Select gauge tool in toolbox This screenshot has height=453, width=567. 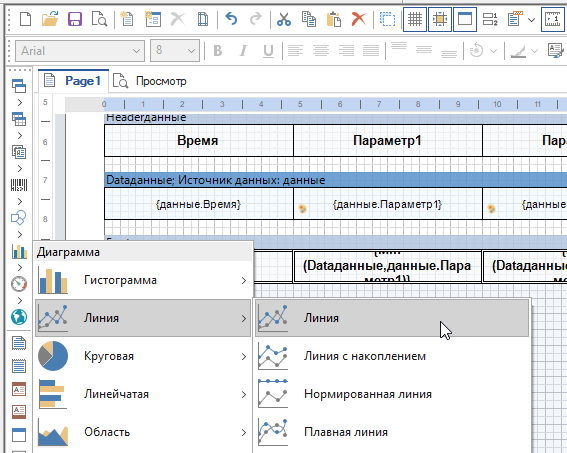19,284
